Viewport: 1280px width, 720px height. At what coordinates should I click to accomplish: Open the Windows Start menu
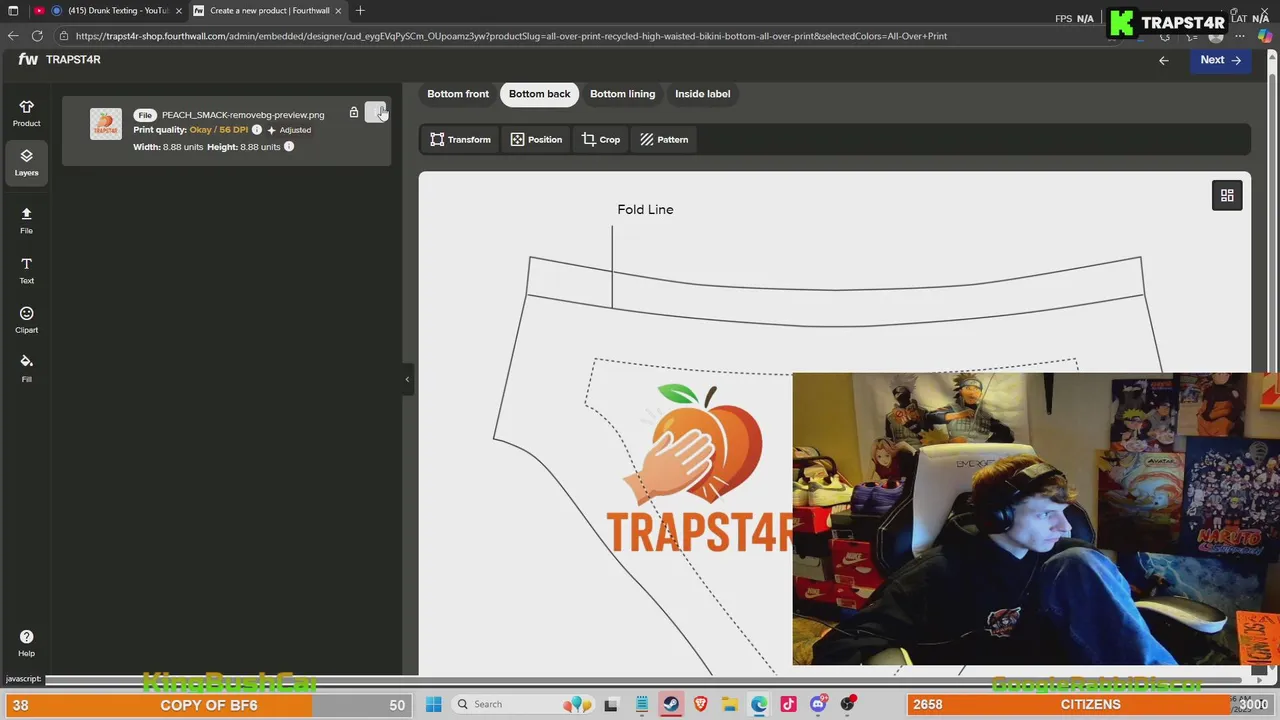click(x=434, y=704)
